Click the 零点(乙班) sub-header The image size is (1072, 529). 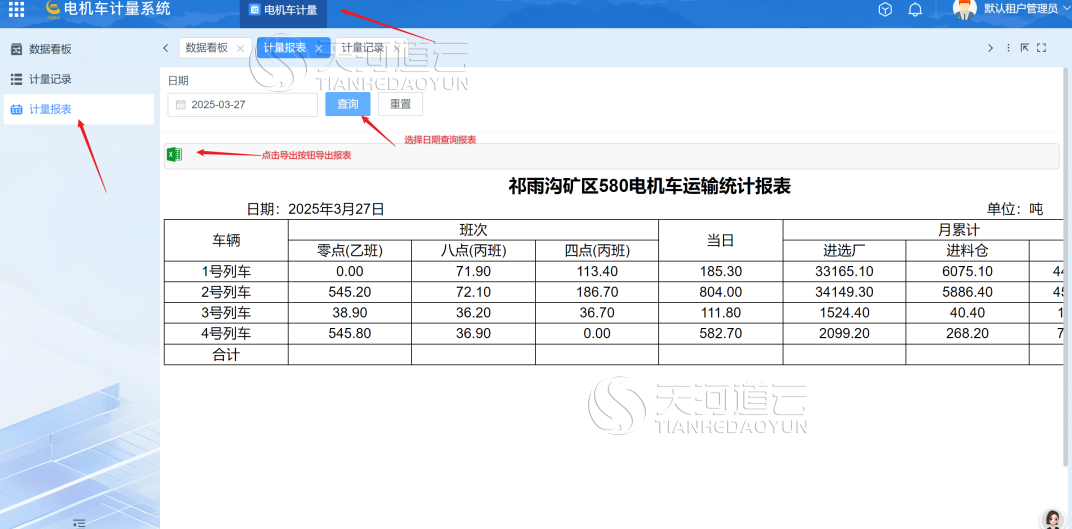click(x=350, y=251)
